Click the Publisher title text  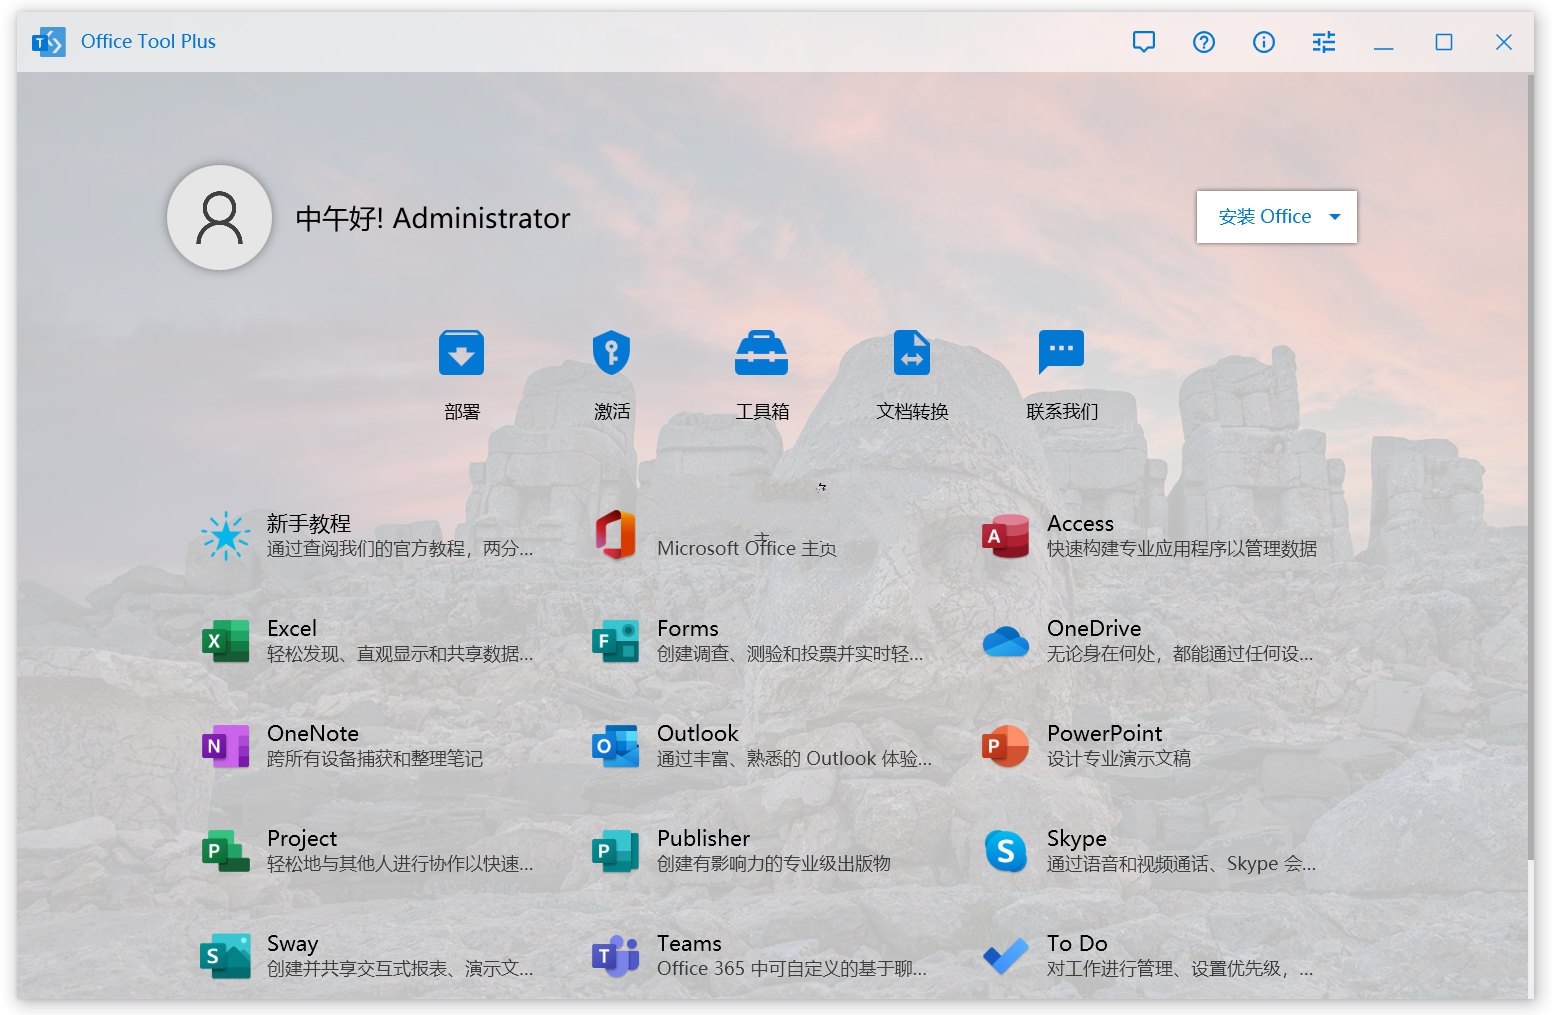pos(703,838)
